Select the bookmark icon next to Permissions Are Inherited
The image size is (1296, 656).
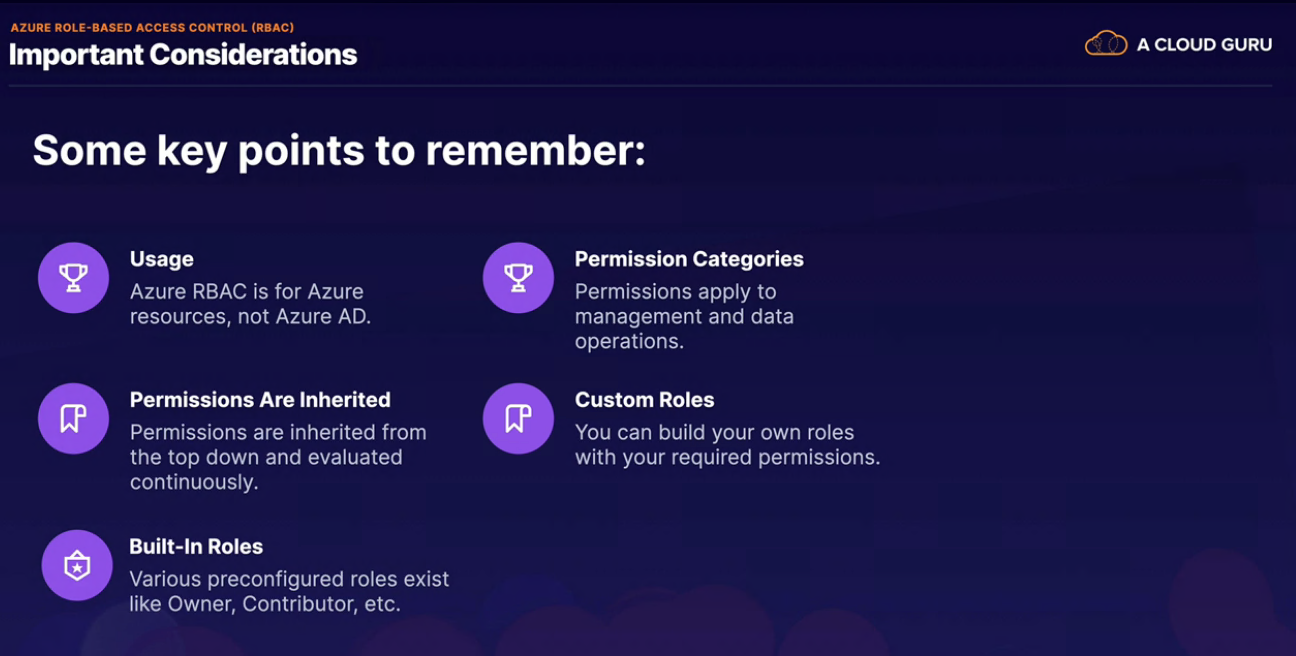pyautogui.click(x=73, y=418)
